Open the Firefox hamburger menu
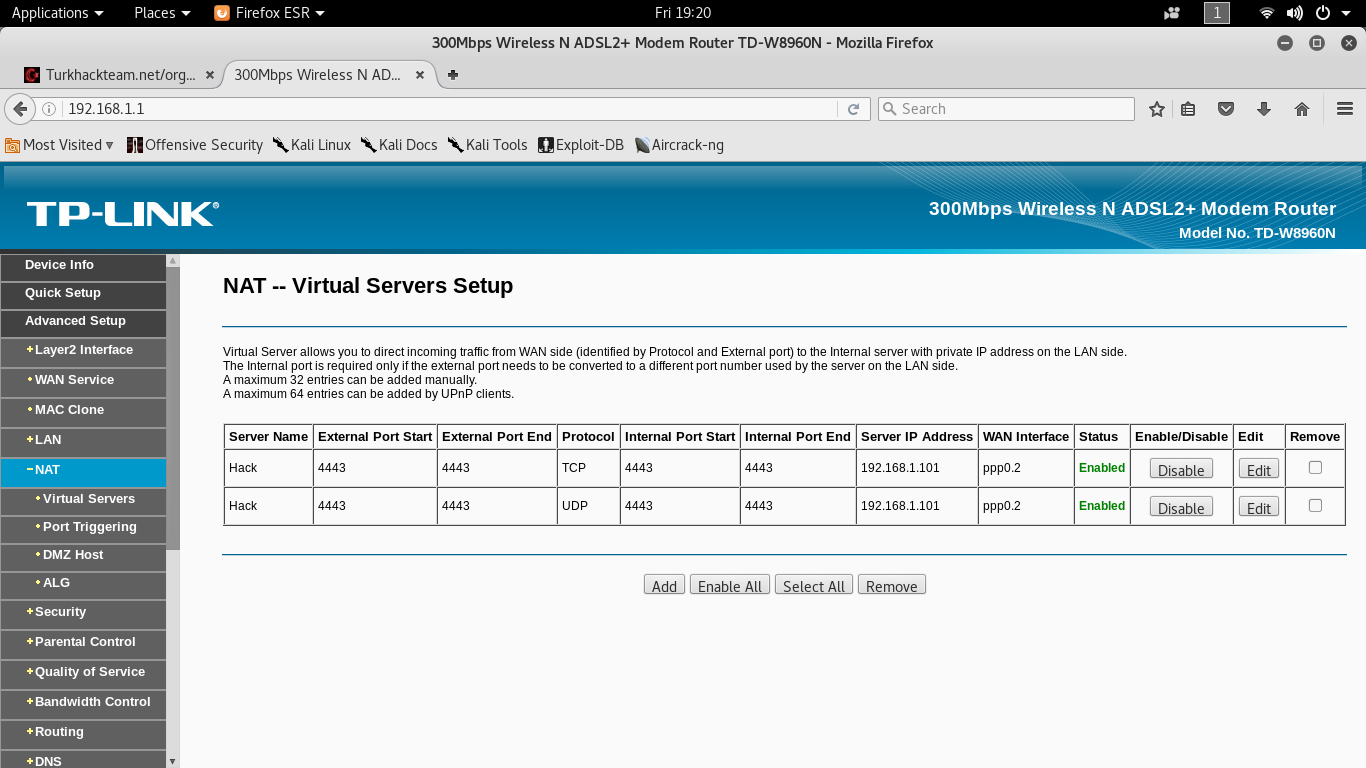 click(x=1345, y=109)
